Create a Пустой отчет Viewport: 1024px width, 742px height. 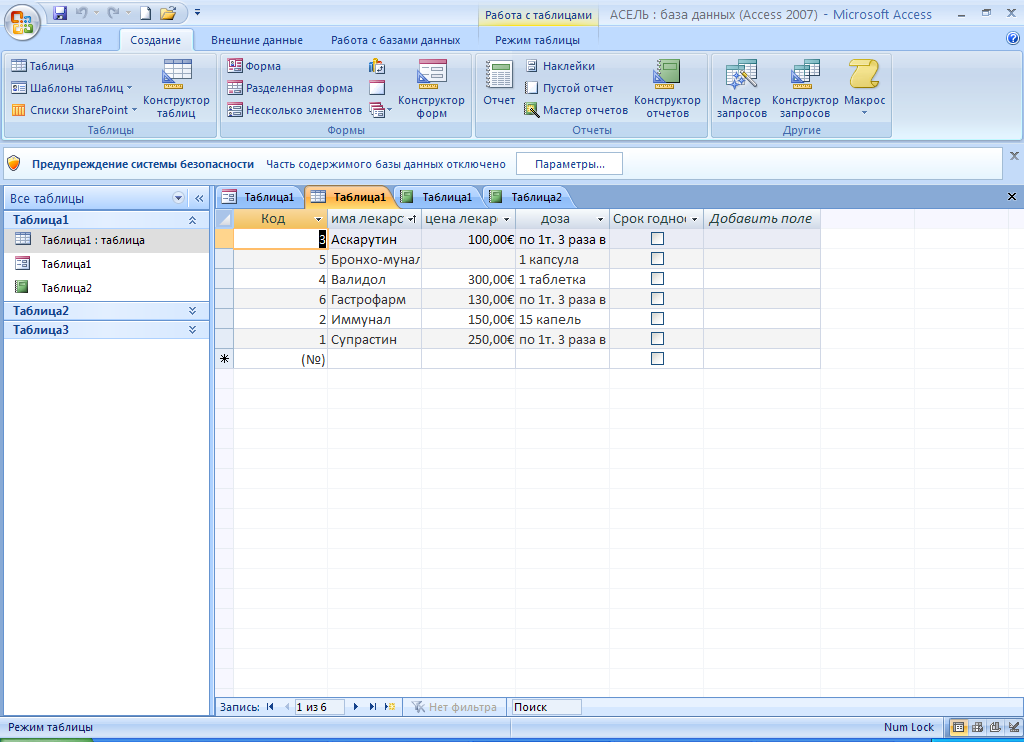[569, 88]
